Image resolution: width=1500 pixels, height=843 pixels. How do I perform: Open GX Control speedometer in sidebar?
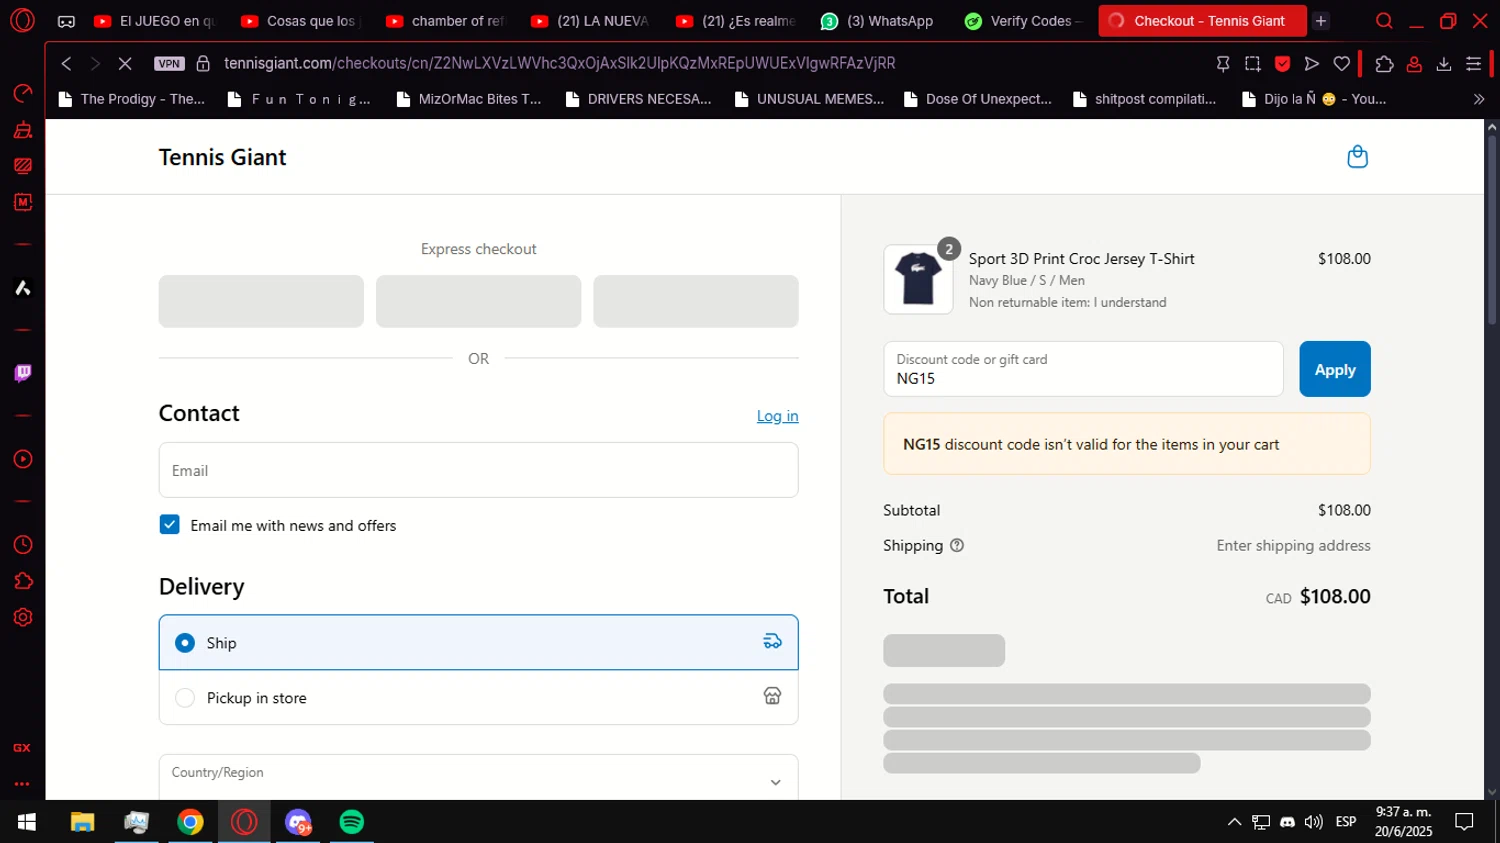point(22,93)
